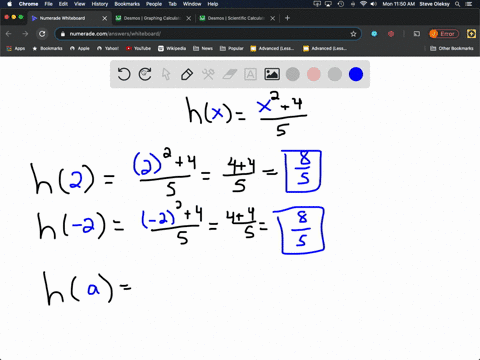Open the Window menu
This screenshot has height=360, width=480.
192,4
